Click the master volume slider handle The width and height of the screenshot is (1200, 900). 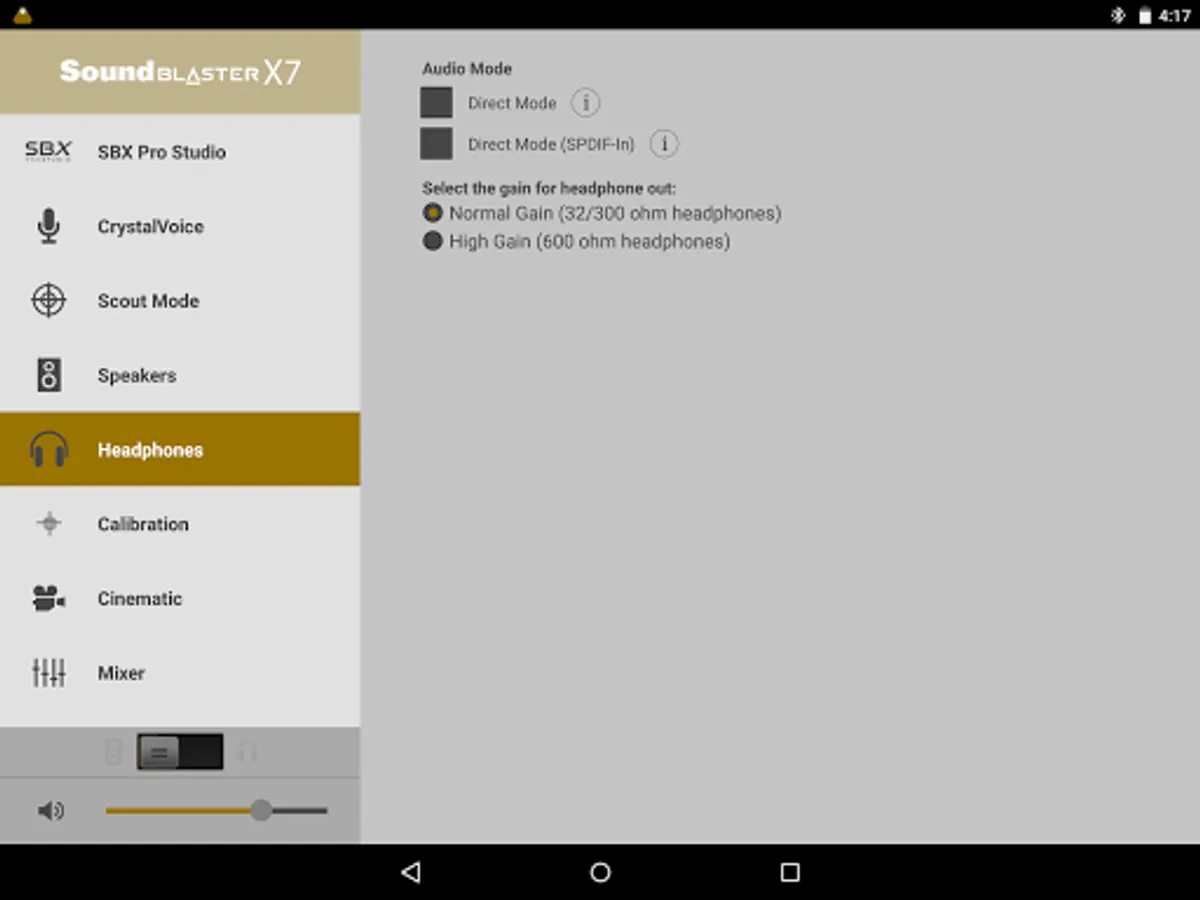[261, 810]
